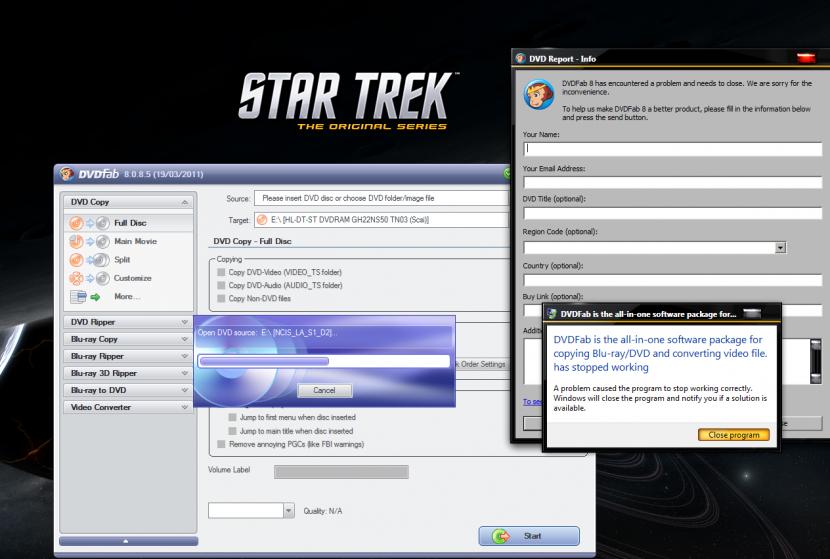Expand the Blu-ray 3D Ripper section
830x559 pixels.
pyautogui.click(x=184, y=373)
